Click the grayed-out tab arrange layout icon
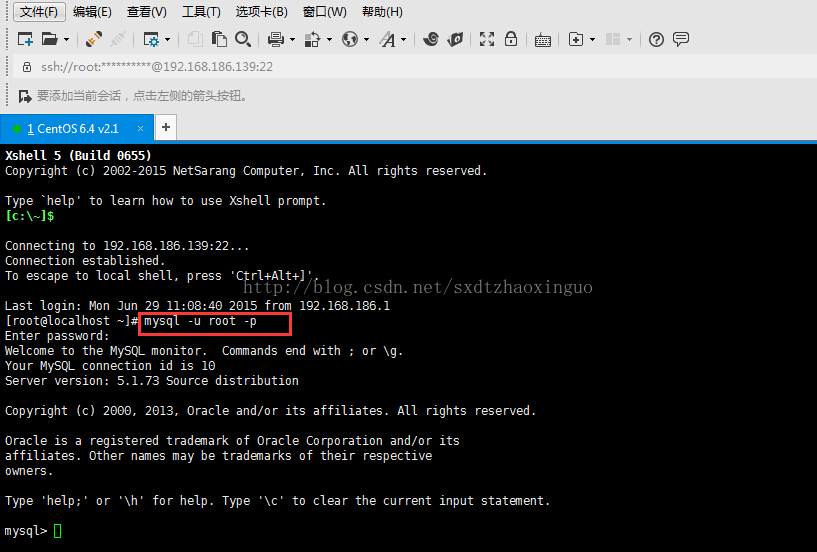Image resolution: width=817 pixels, height=552 pixels. [x=613, y=39]
